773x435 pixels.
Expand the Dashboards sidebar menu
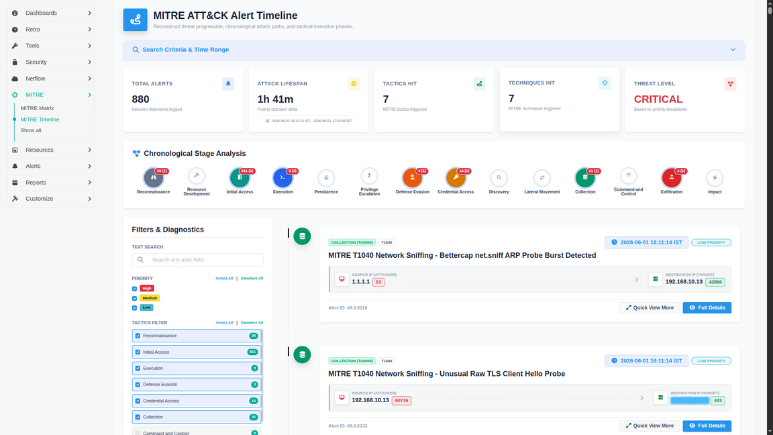pos(51,13)
